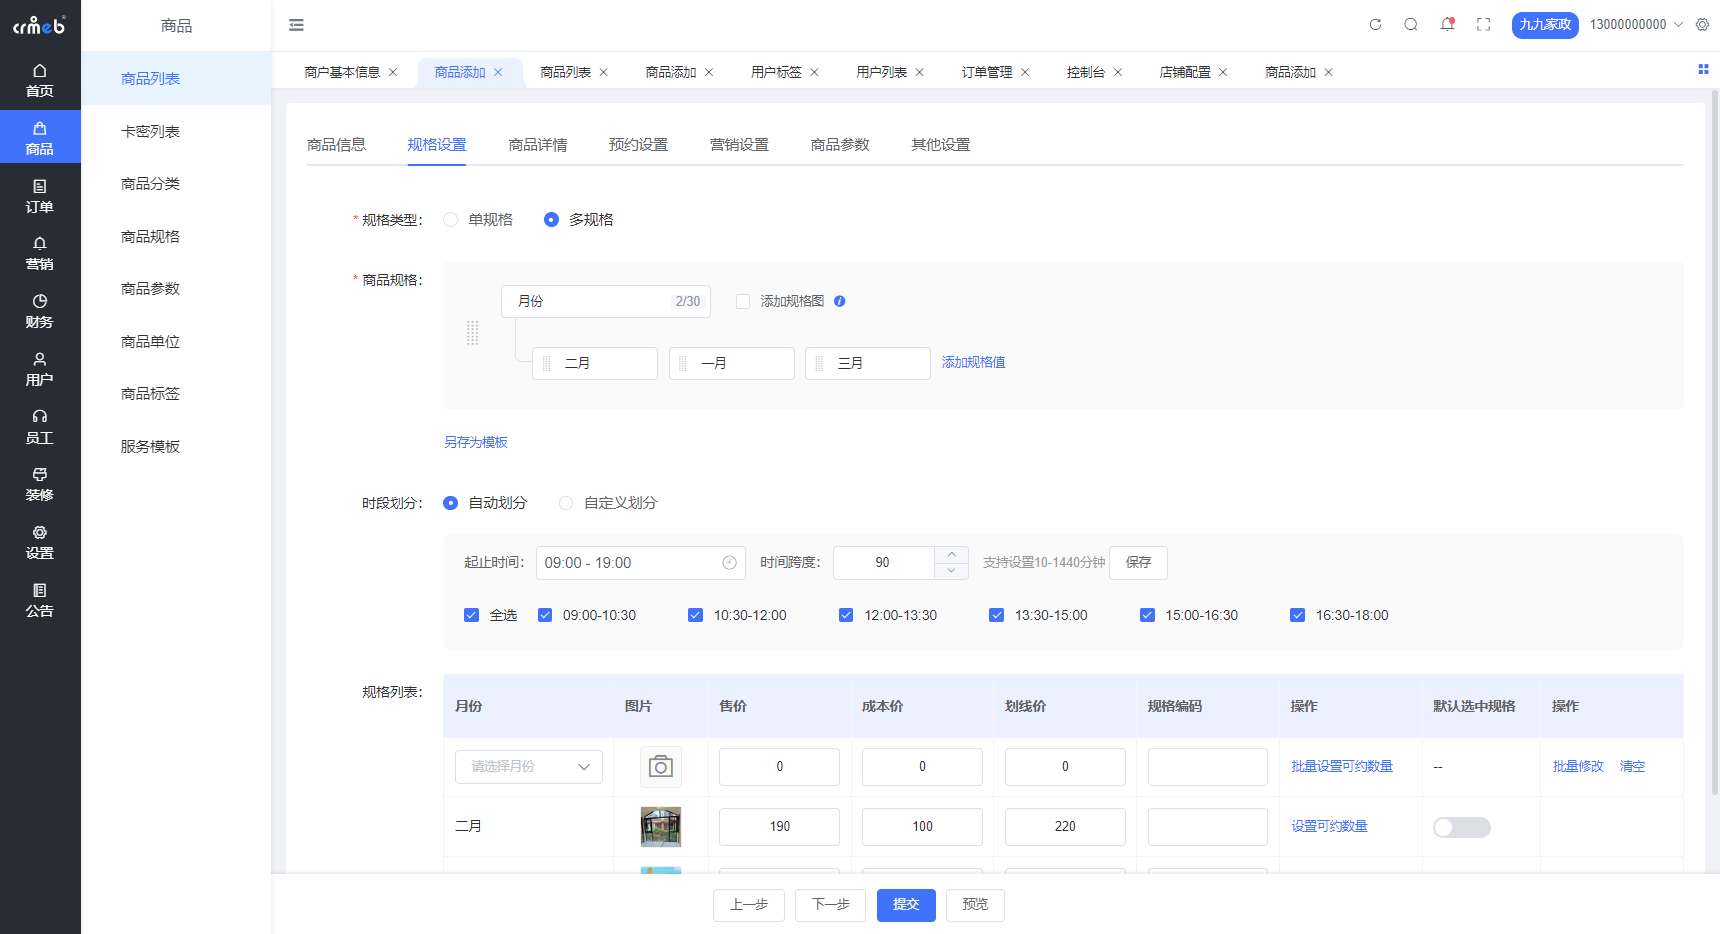The height and width of the screenshot is (934, 1720).
Task: Close the 店铺配置 tab
Action: [1223, 72]
